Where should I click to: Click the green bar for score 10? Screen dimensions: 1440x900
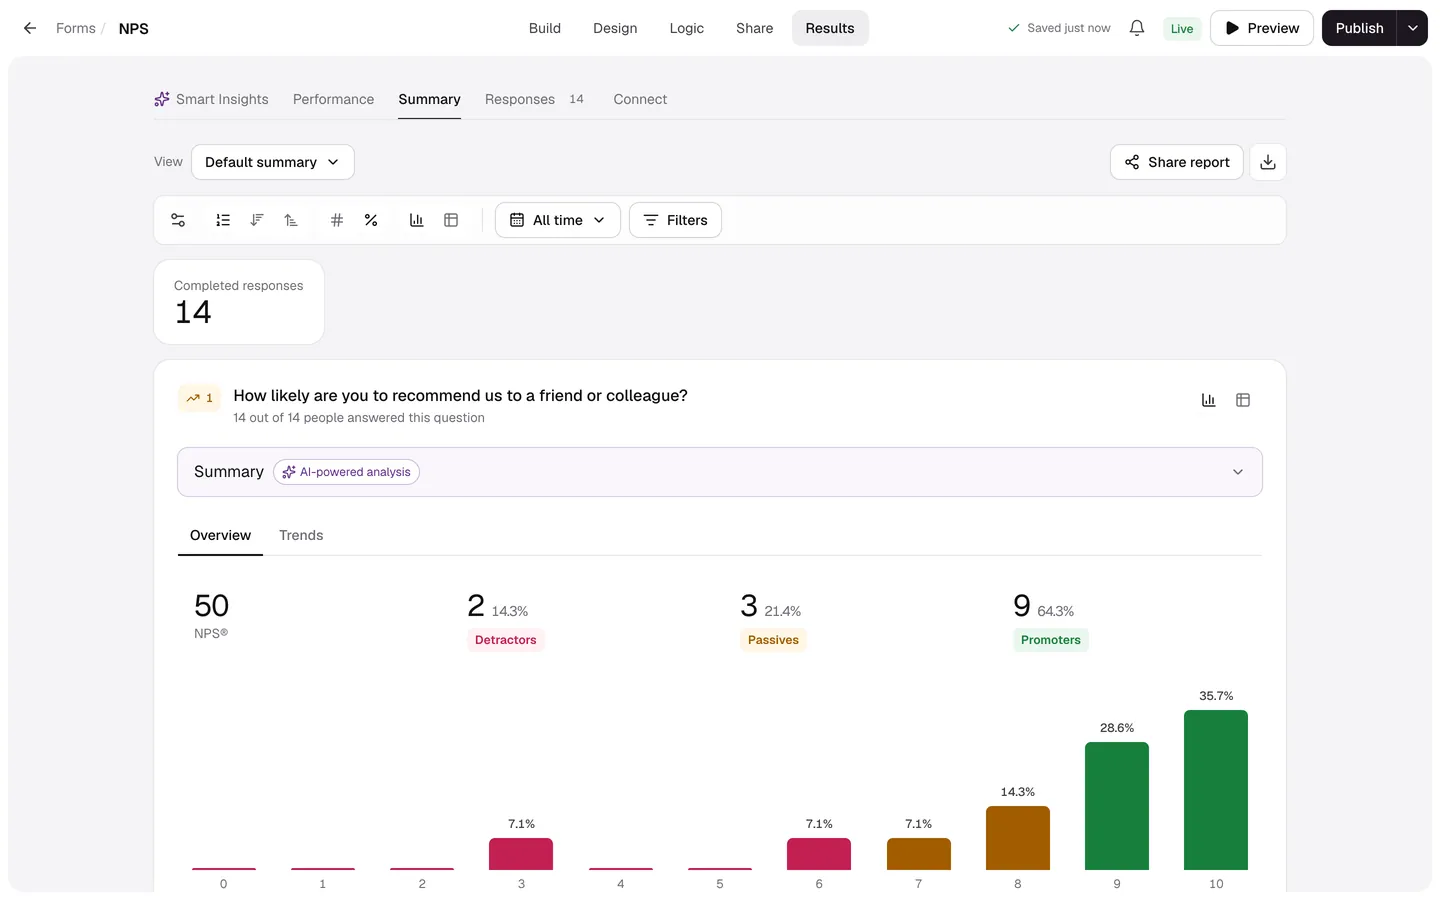pos(1216,790)
